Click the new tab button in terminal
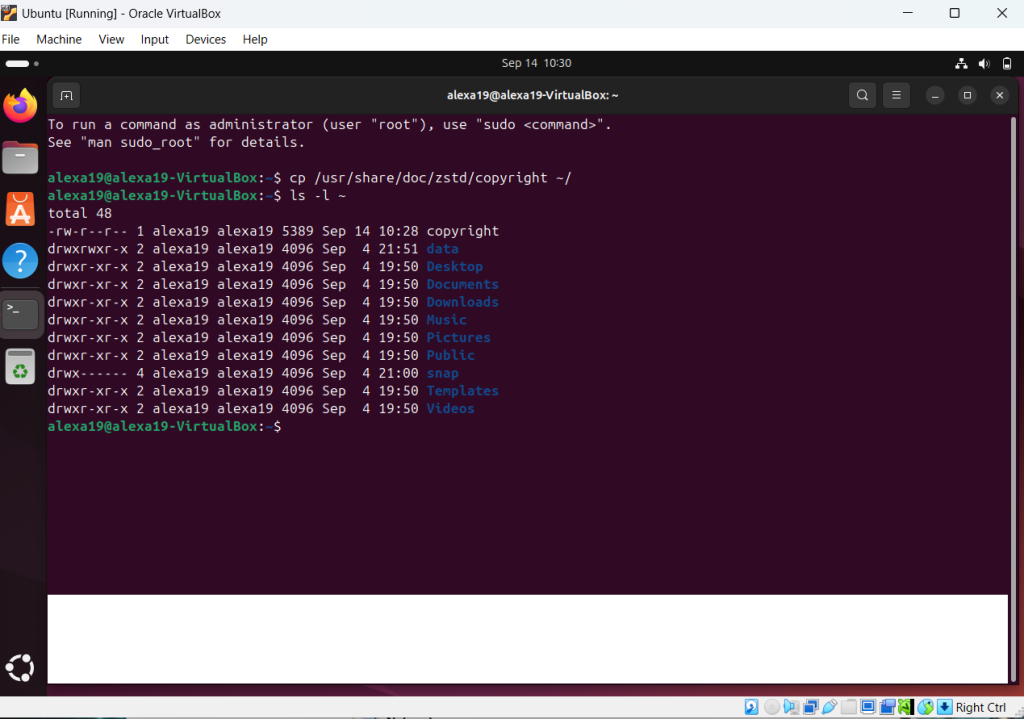 66,95
